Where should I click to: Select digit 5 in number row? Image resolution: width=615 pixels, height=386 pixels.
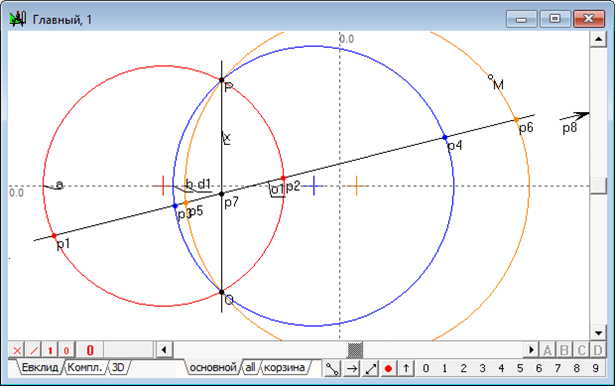[520, 368]
